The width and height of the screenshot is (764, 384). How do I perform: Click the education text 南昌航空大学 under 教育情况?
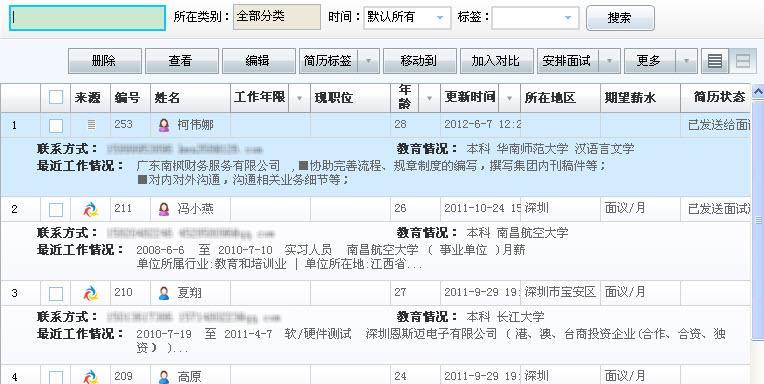click(533, 233)
